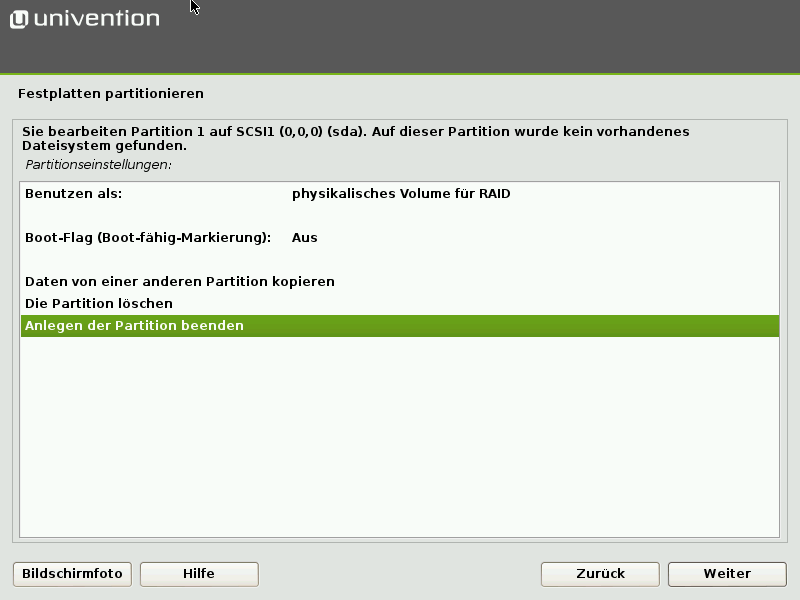Screen dimensions: 800x600
Task: Open the Hilfe help button
Action: click(199, 574)
